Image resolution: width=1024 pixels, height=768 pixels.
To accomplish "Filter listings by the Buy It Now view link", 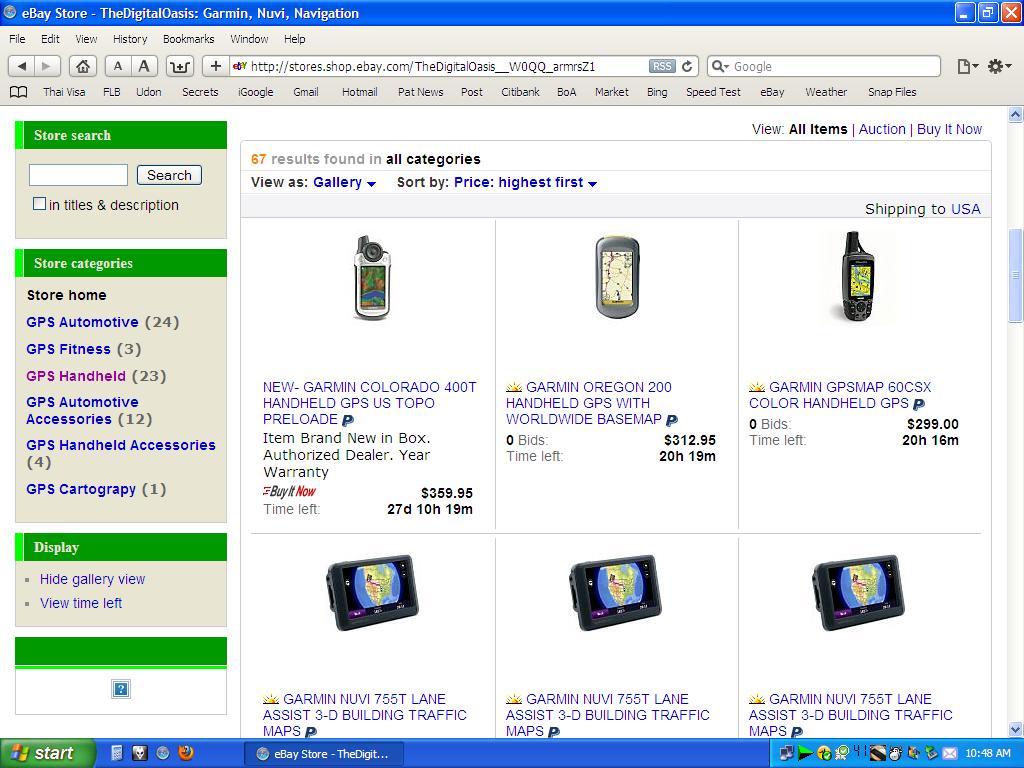I will pyautogui.click(x=950, y=129).
